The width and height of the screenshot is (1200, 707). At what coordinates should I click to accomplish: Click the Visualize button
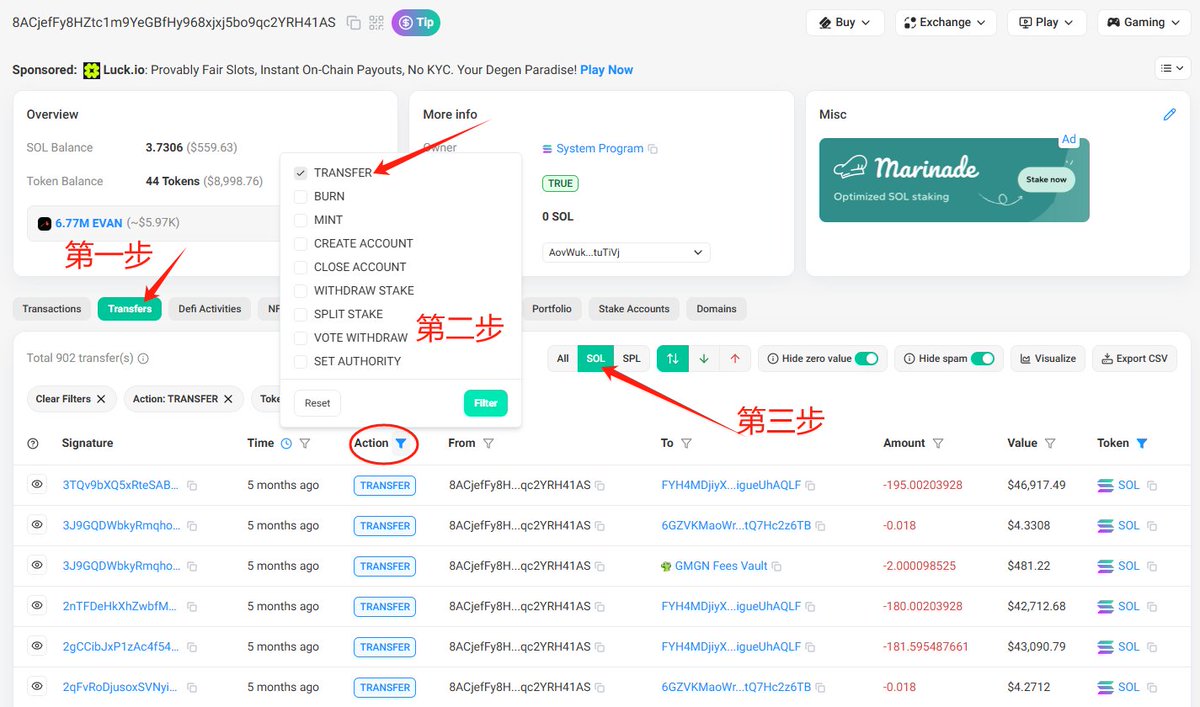(x=1048, y=358)
